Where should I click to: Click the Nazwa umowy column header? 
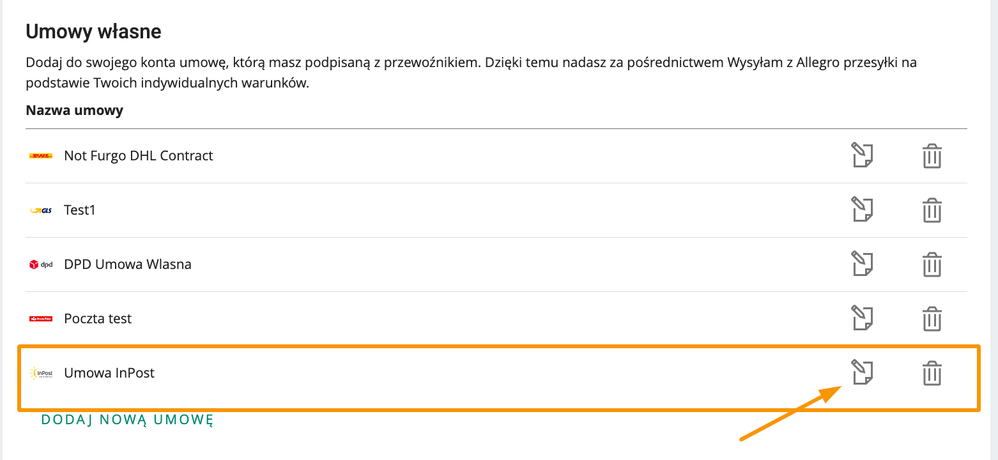click(74, 111)
